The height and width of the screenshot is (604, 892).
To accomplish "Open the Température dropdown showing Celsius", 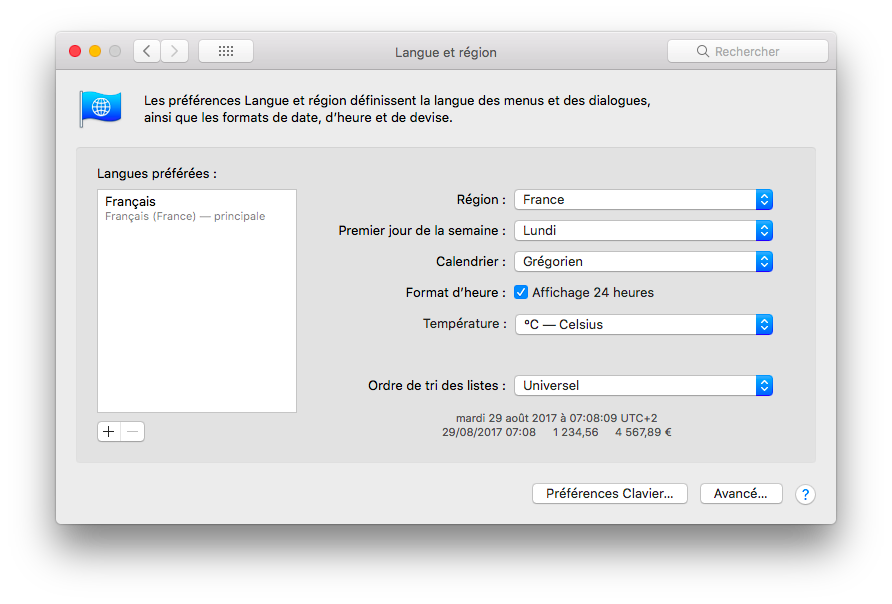I will point(643,324).
